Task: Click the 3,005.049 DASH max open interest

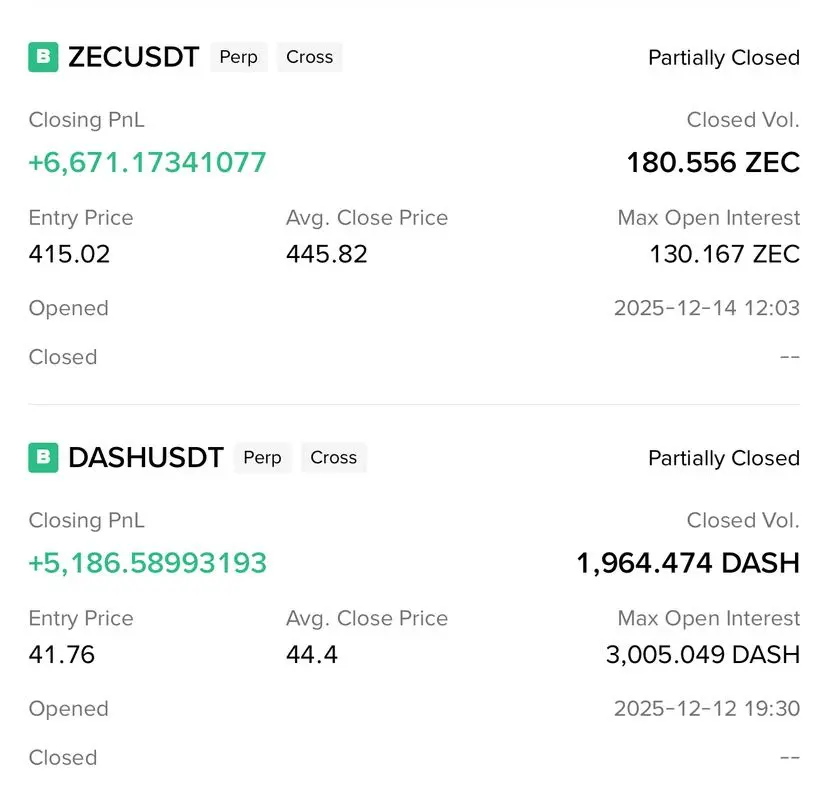Action: pyautogui.click(x=702, y=655)
